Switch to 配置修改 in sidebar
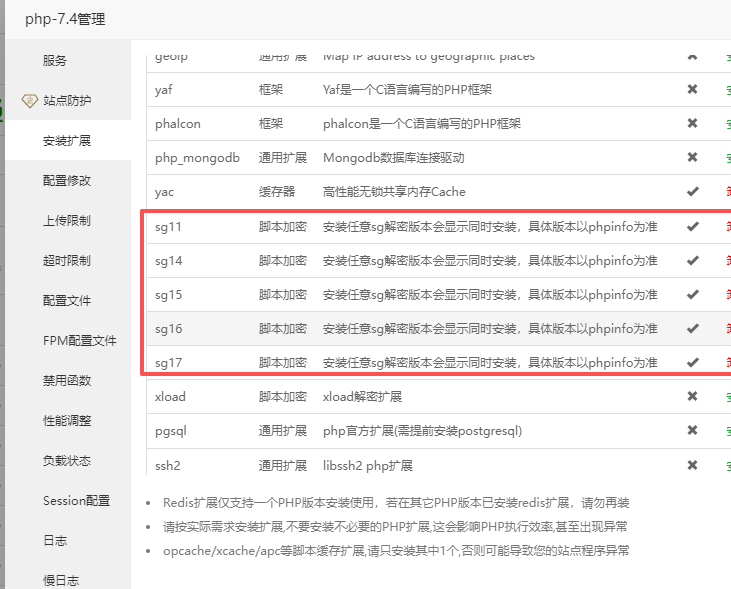The image size is (731, 589). (68, 180)
